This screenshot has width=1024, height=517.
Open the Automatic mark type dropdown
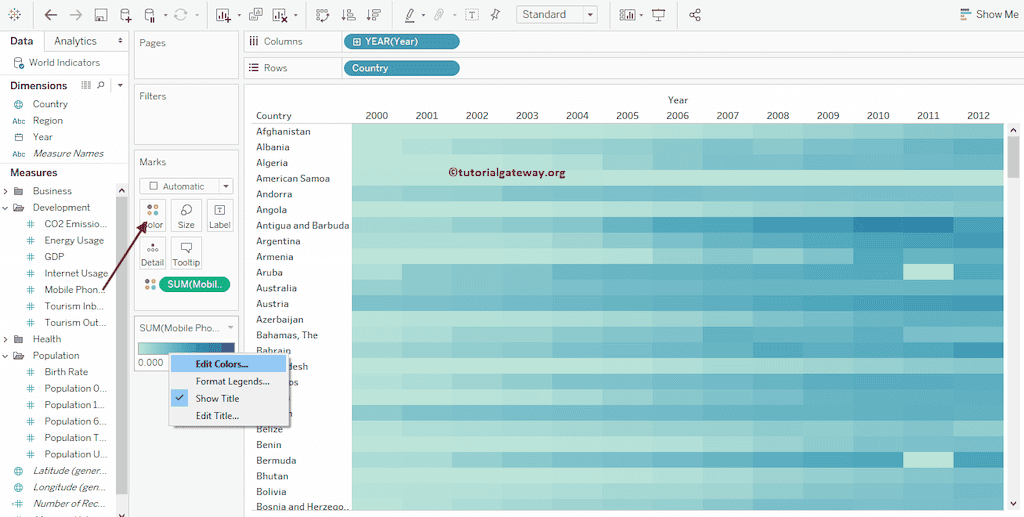186,186
